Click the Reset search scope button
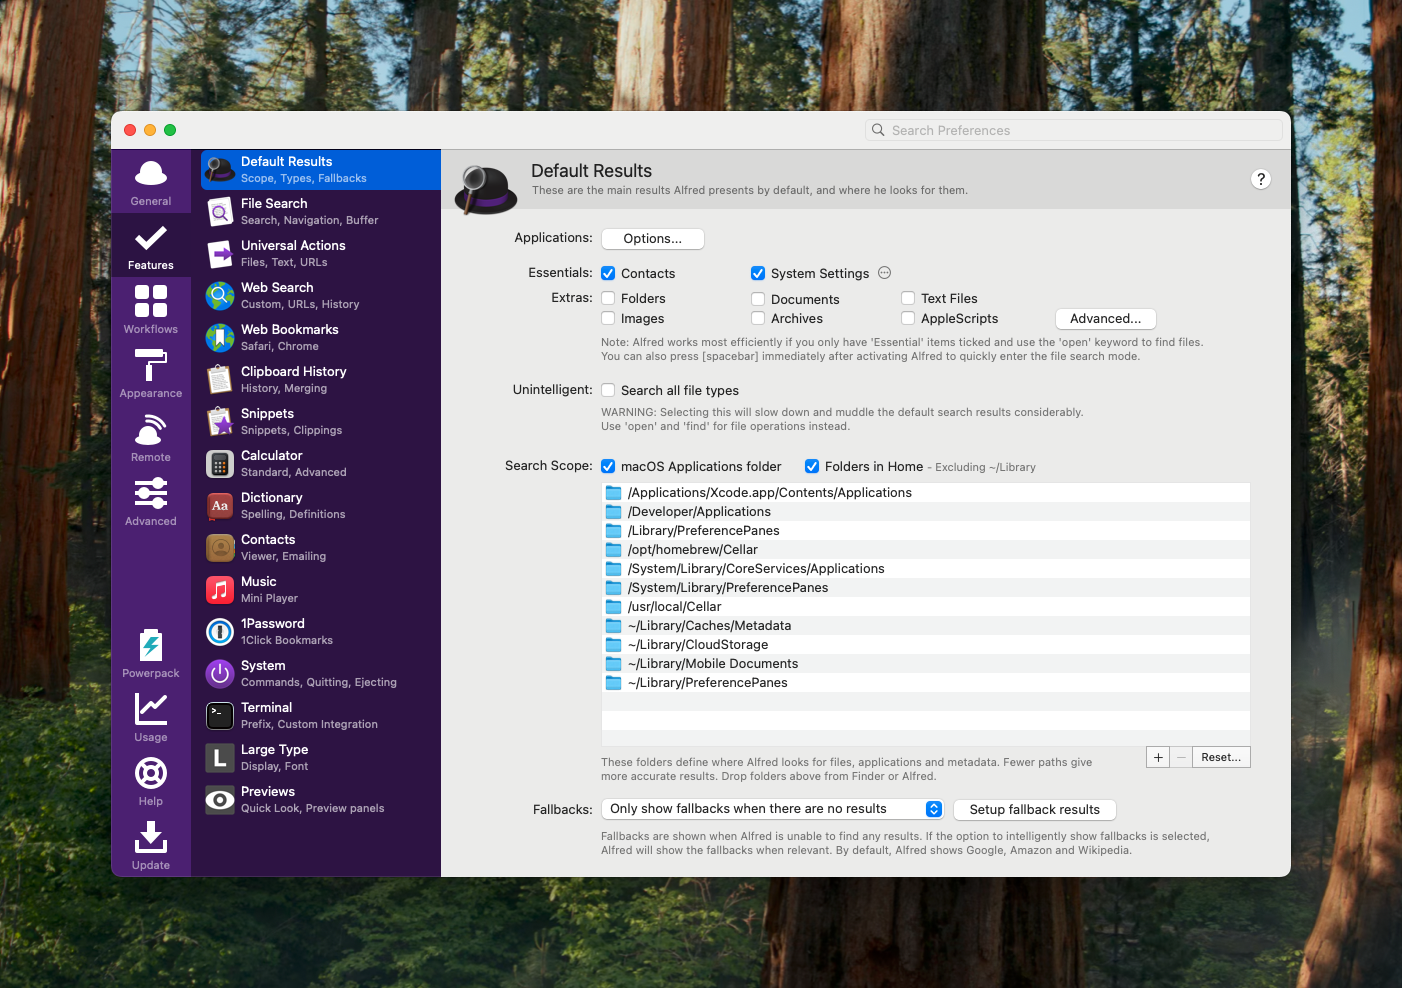The image size is (1402, 988). pyautogui.click(x=1220, y=758)
